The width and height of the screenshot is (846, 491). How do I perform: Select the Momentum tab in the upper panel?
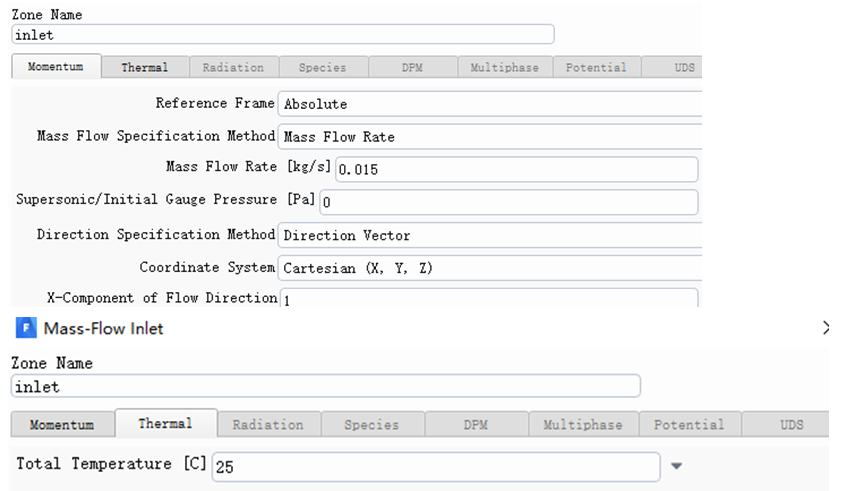click(x=56, y=66)
